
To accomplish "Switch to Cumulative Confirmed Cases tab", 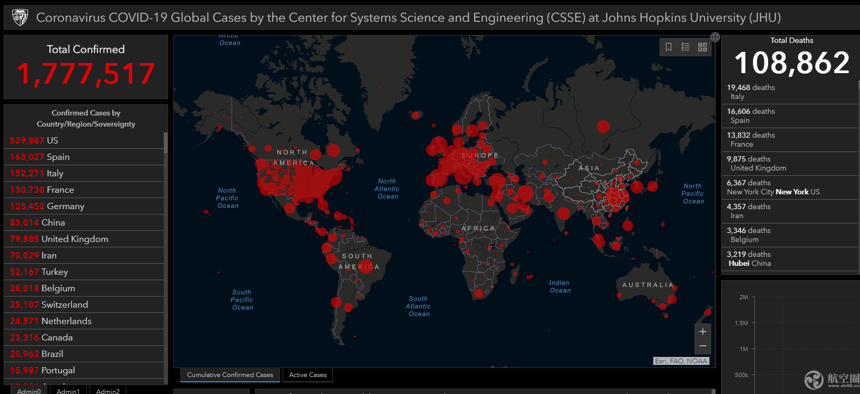I will coord(230,375).
